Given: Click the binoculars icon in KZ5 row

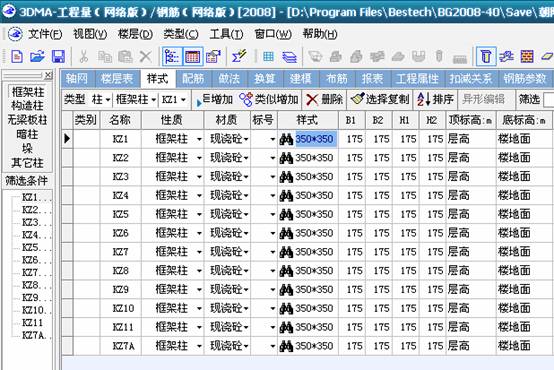Looking at the screenshot, I should (286, 214).
